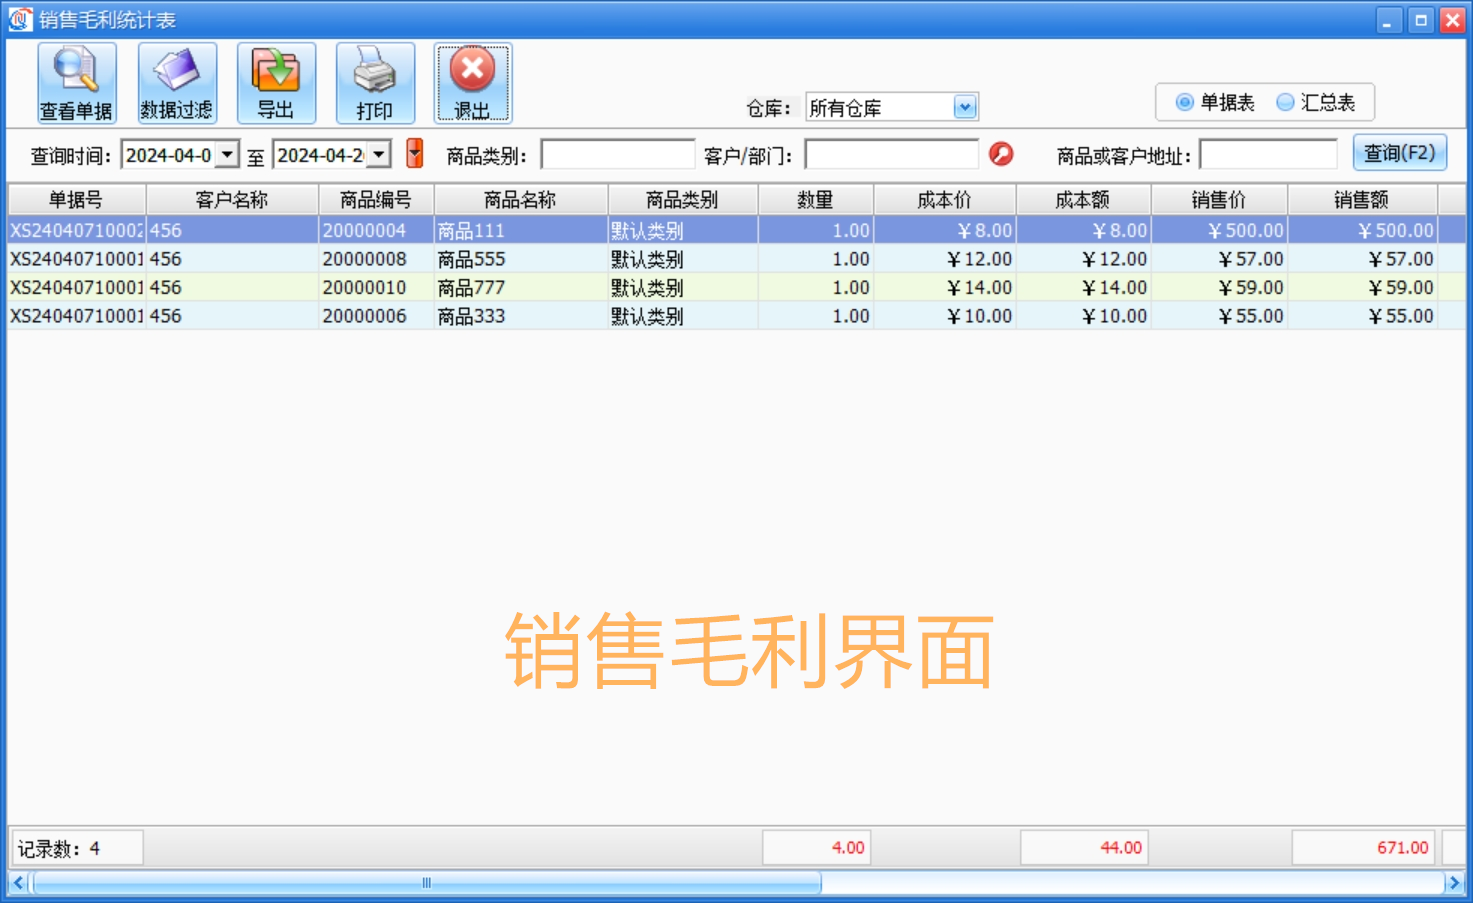Screen dimensions: 1473x903
Task: Open the orange date range quick picker
Action: (415, 154)
